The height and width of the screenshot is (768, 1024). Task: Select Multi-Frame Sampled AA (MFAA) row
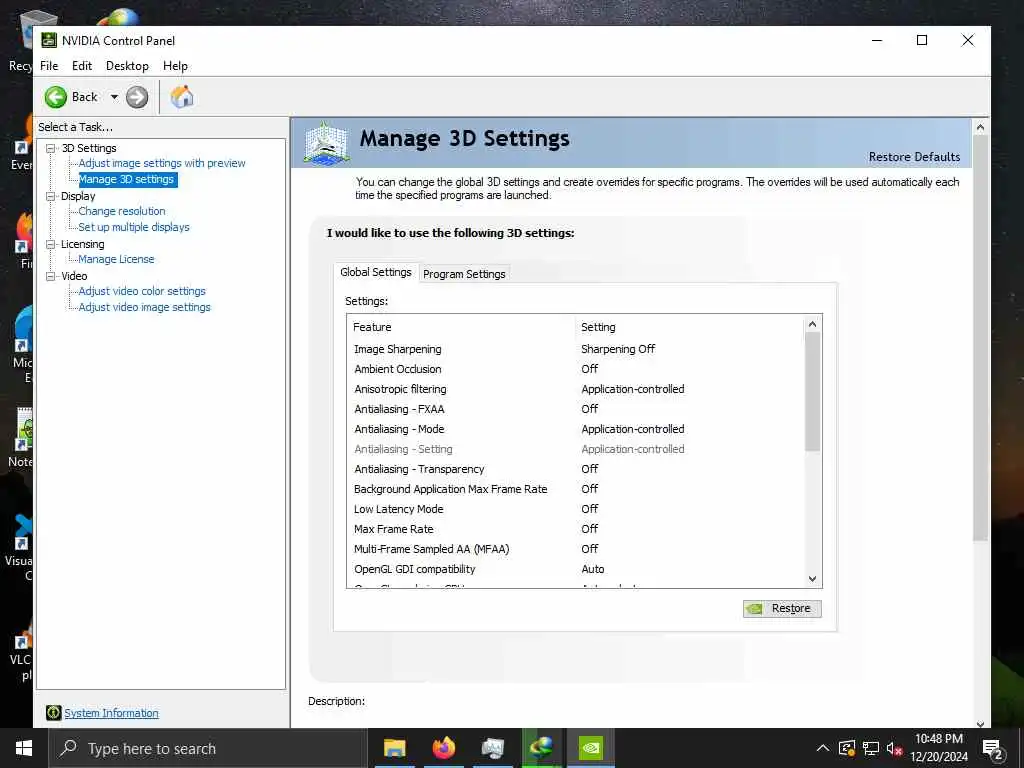pyautogui.click(x=577, y=549)
